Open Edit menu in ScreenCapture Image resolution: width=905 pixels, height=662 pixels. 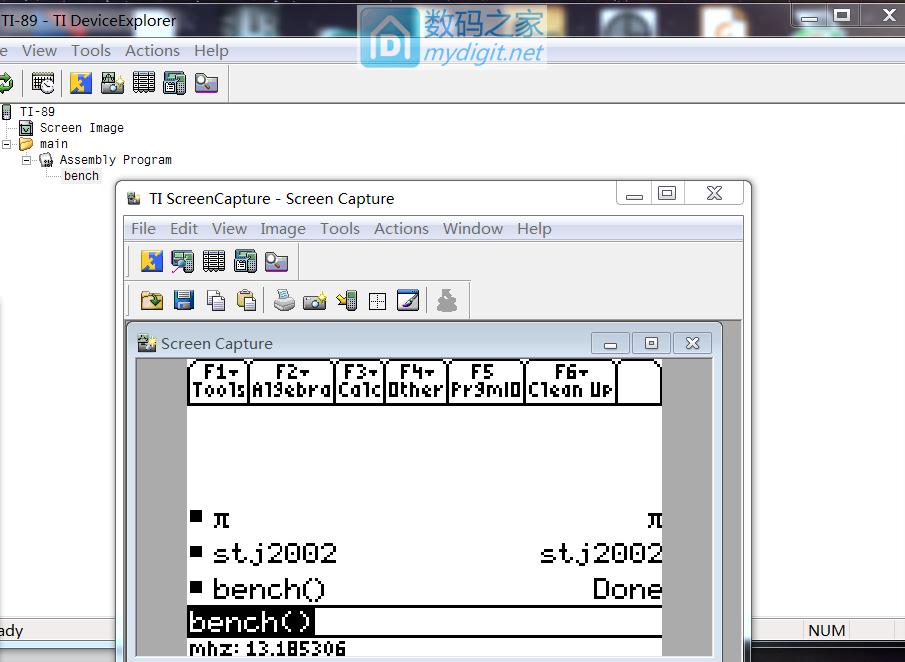click(184, 229)
